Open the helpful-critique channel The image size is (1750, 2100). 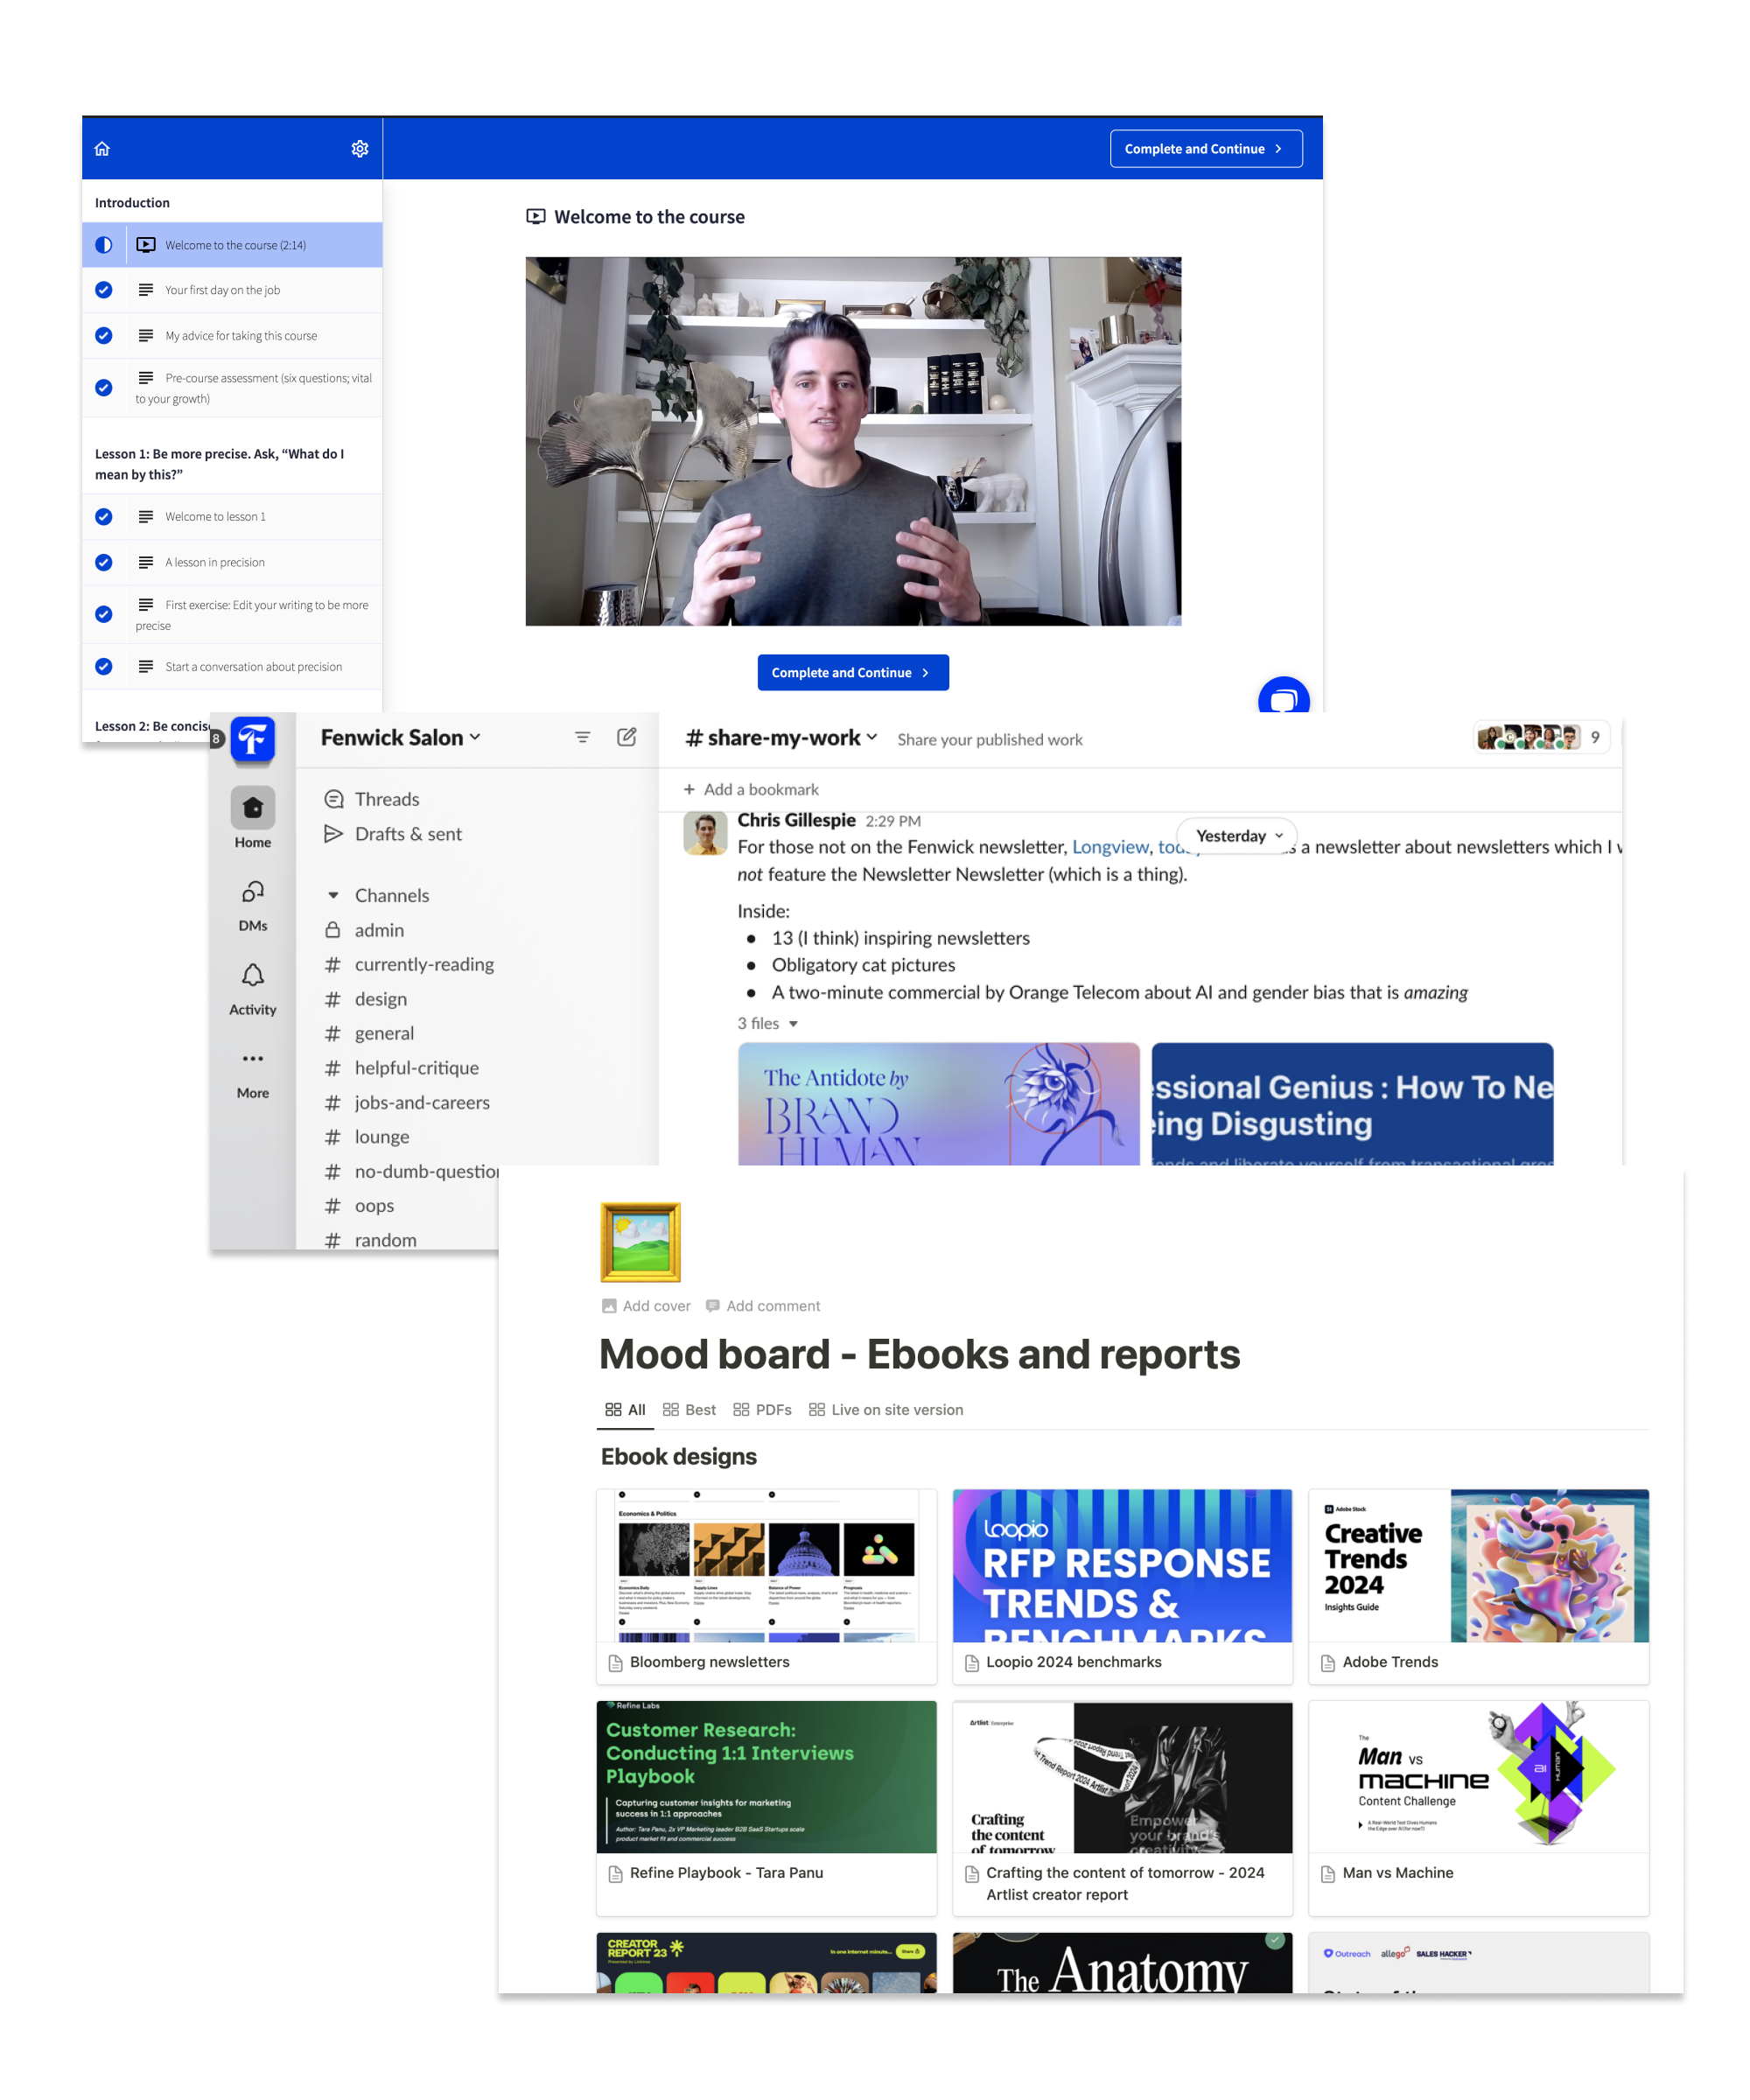tap(402, 1069)
